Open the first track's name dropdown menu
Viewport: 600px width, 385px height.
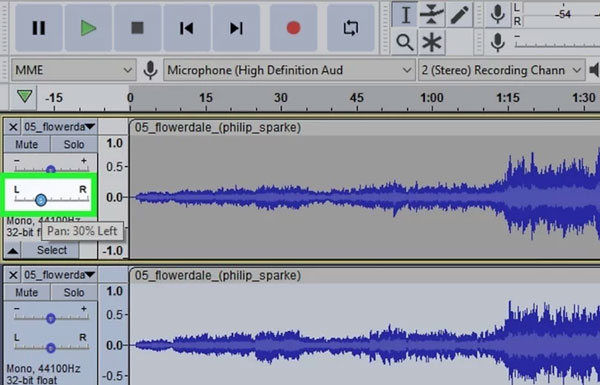(x=60, y=127)
